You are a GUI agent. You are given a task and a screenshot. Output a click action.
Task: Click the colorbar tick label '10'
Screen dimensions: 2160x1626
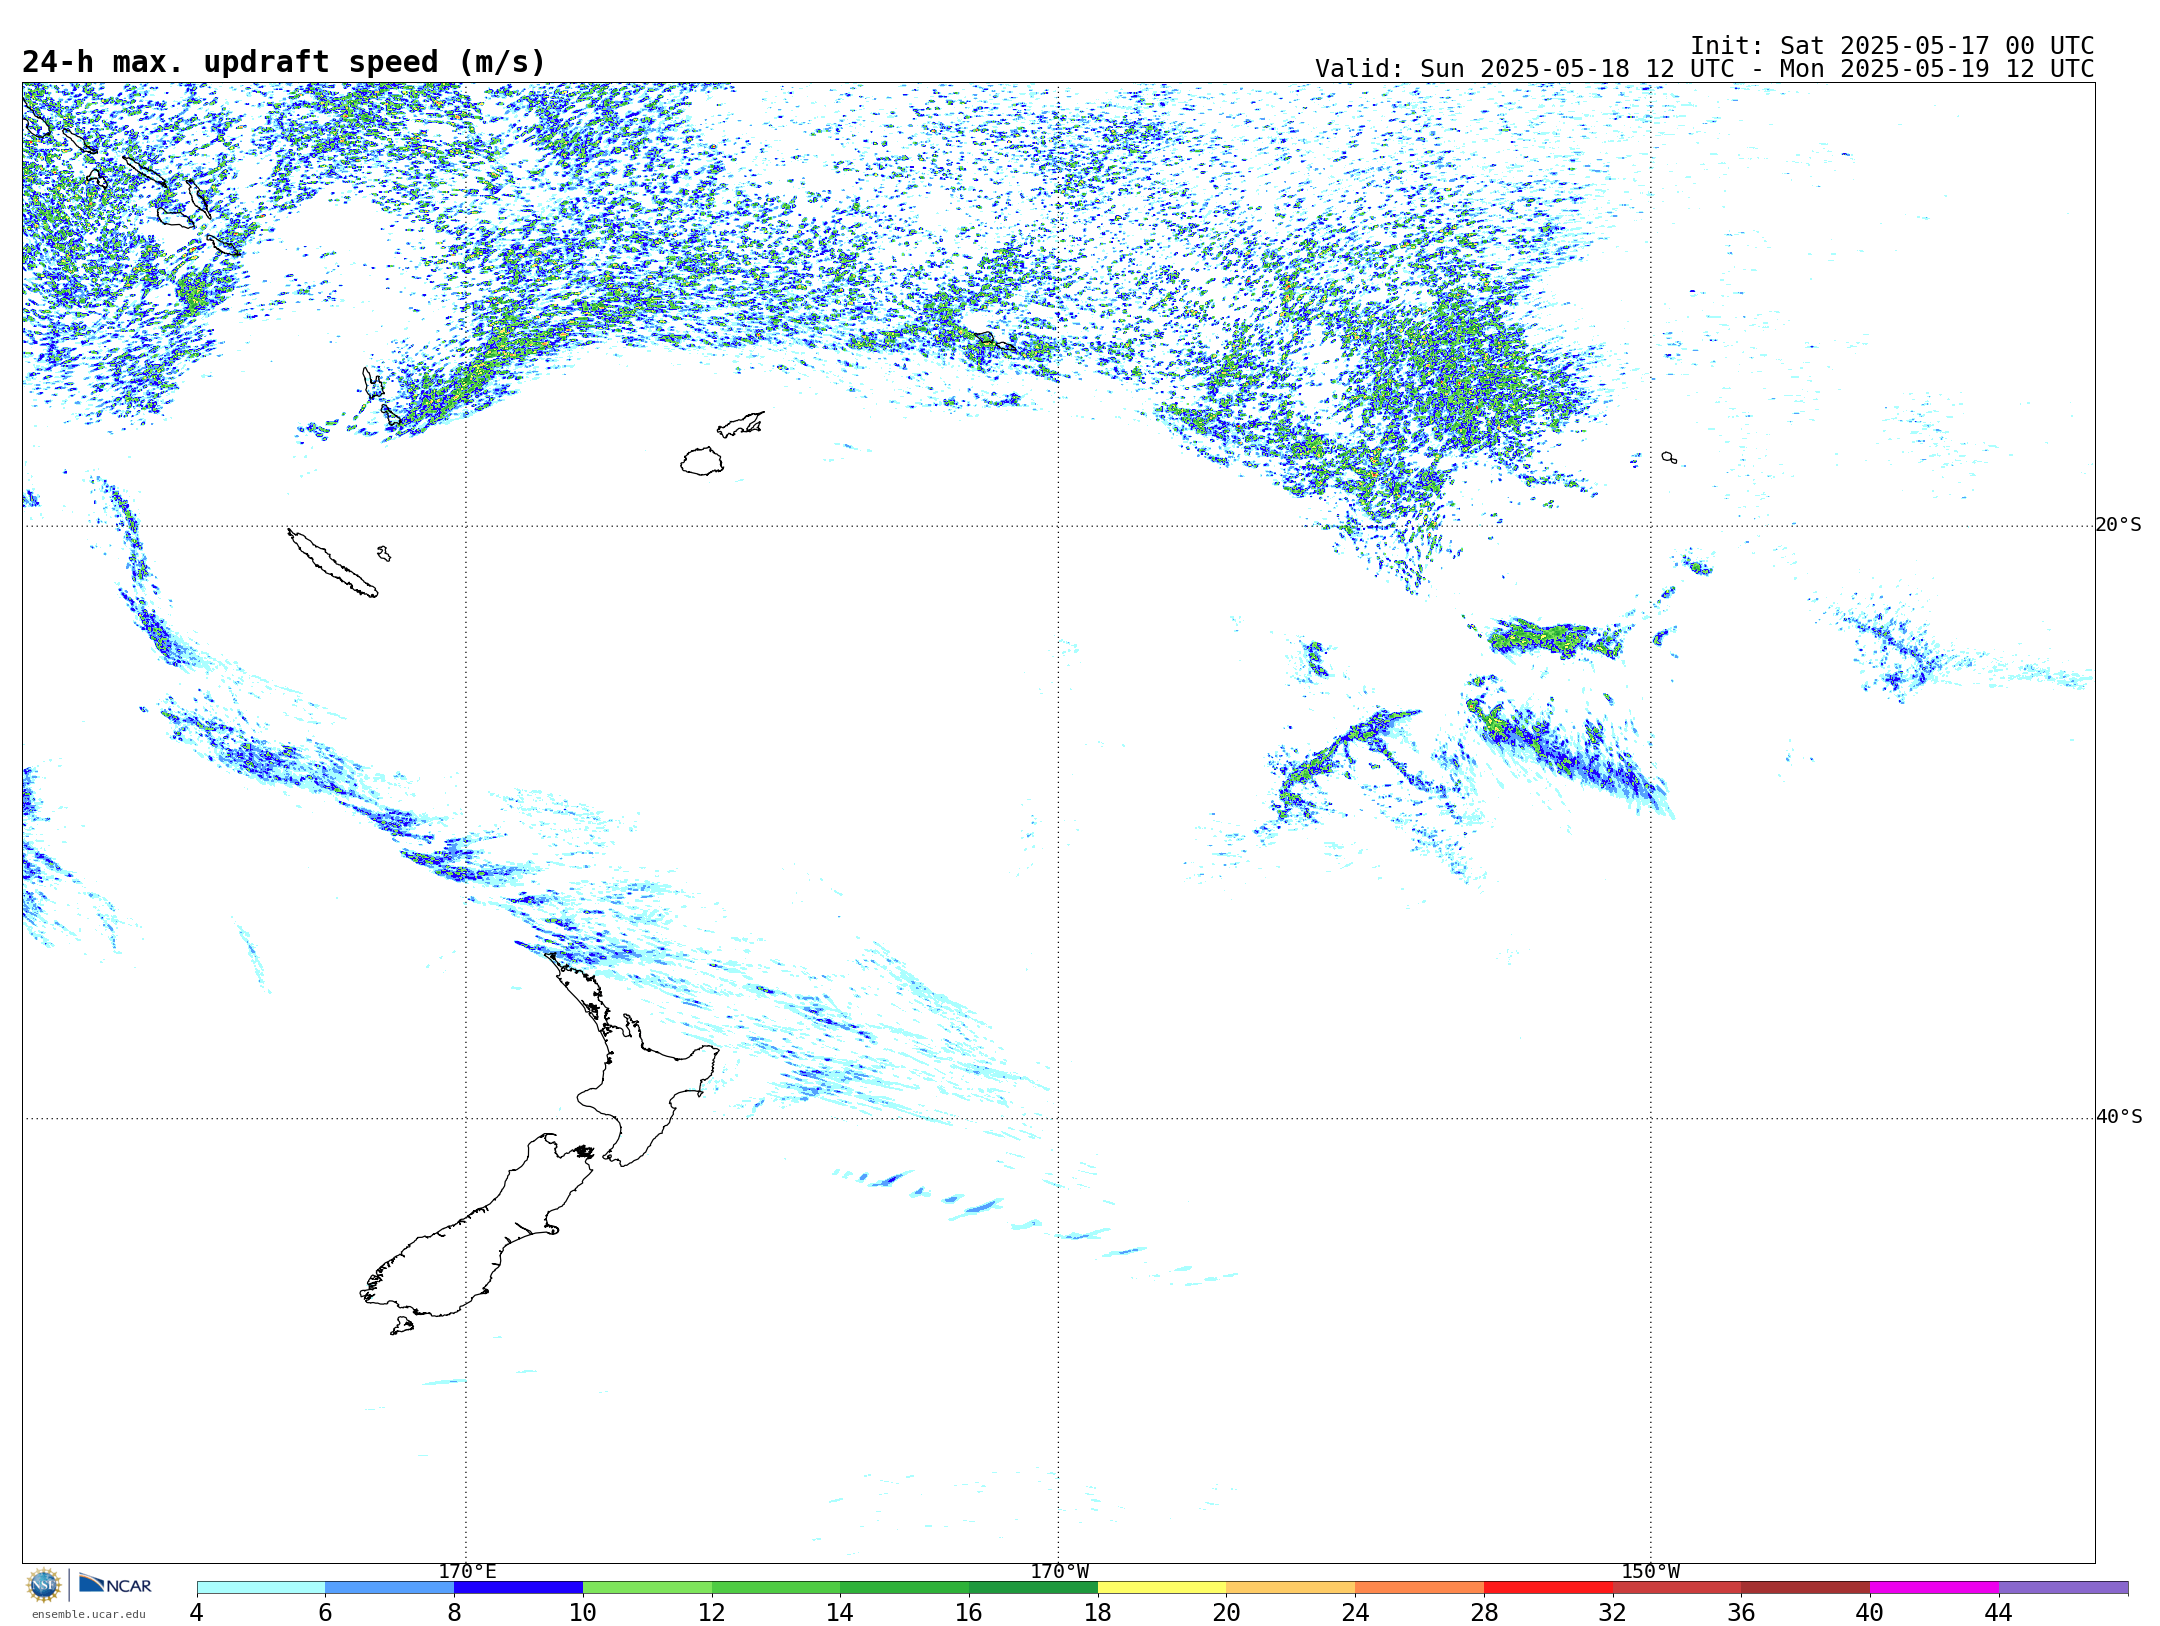point(582,1612)
